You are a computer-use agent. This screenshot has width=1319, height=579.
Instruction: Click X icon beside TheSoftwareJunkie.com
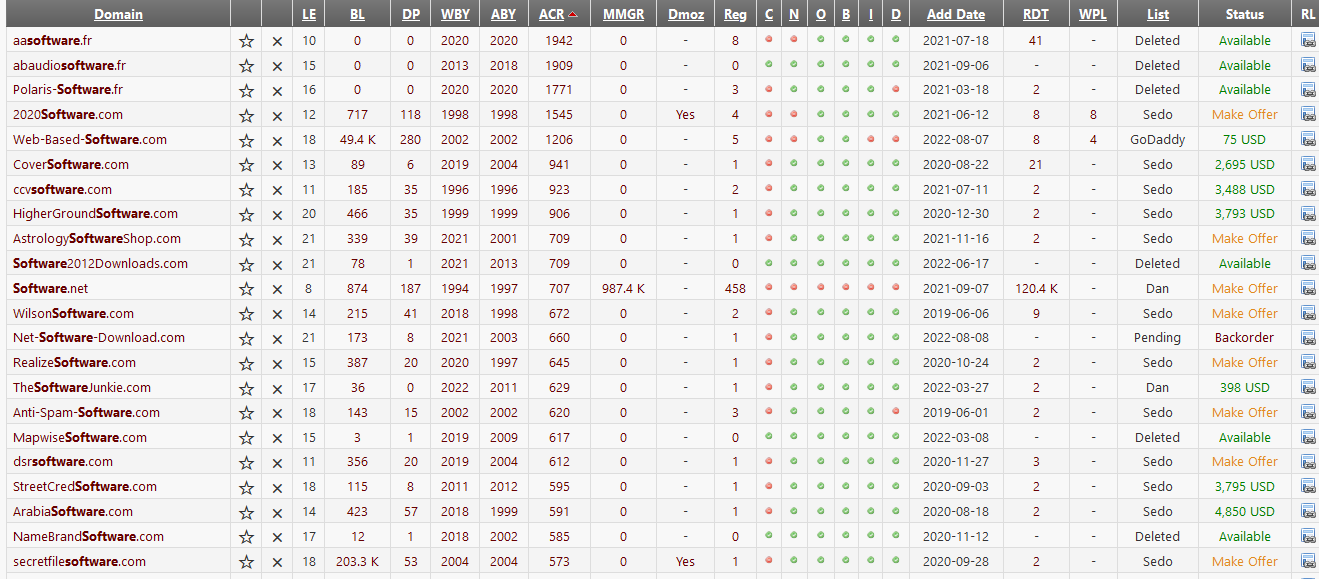coord(277,388)
